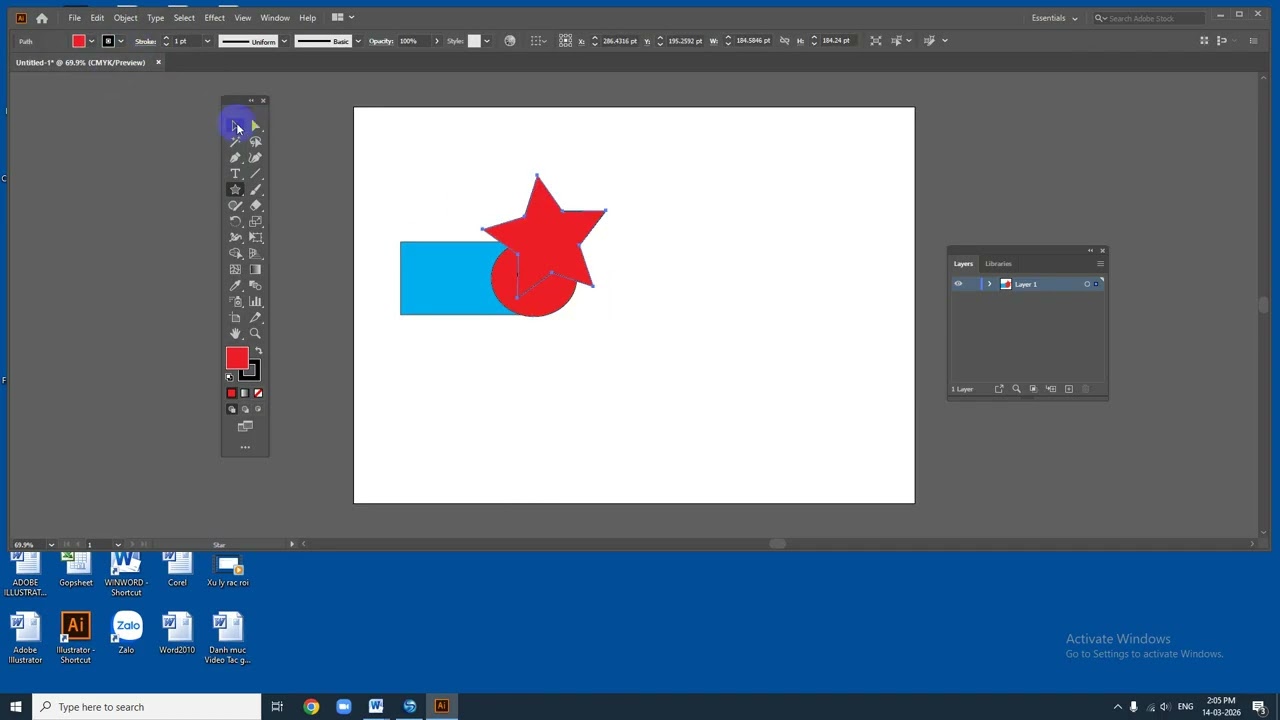
Task: Select the Direct Selection tool
Action: click(x=255, y=126)
